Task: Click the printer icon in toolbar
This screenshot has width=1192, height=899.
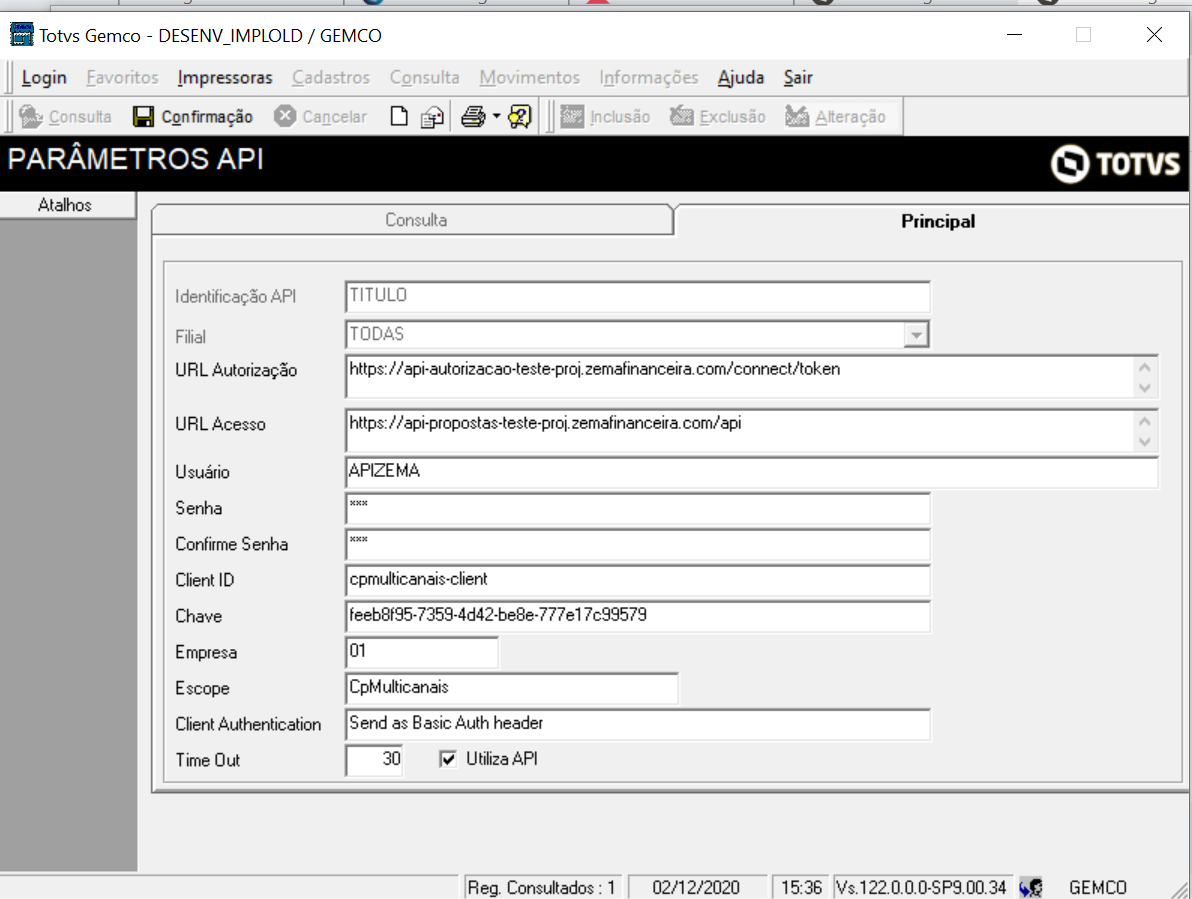Action: (473, 116)
